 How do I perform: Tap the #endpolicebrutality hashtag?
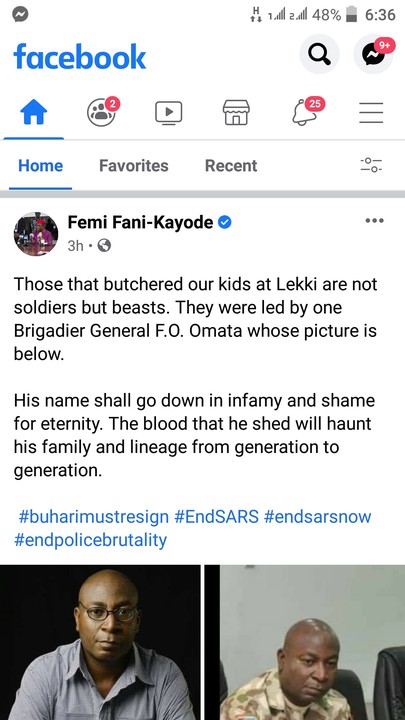[90, 540]
